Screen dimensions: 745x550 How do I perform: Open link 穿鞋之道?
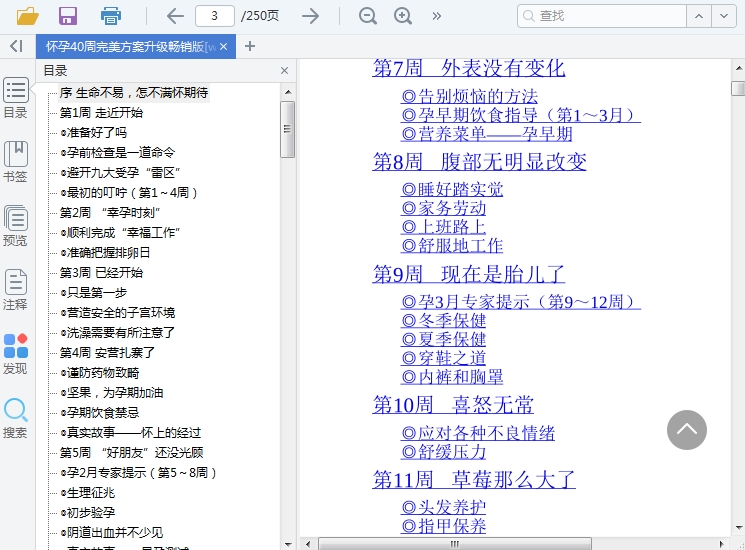tap(443, 358)
